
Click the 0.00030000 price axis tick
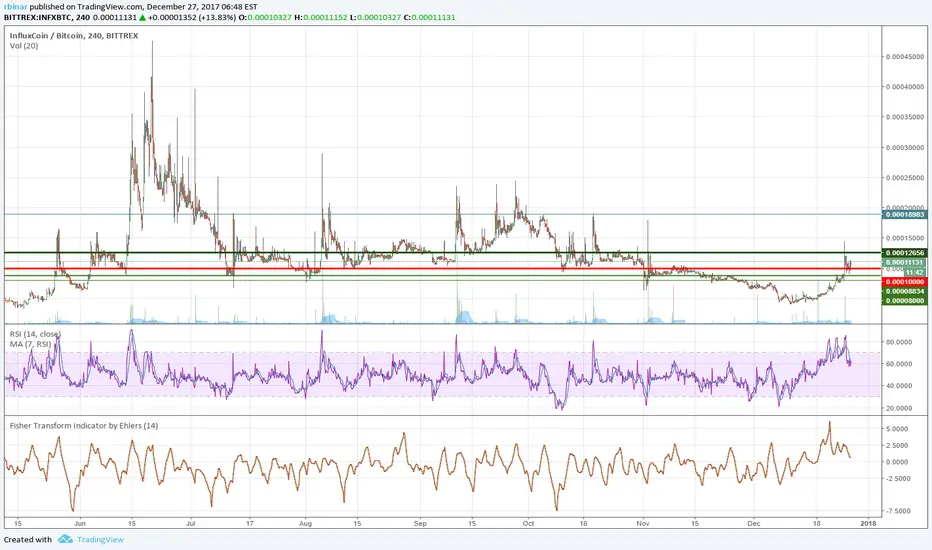tap(905, 147)
